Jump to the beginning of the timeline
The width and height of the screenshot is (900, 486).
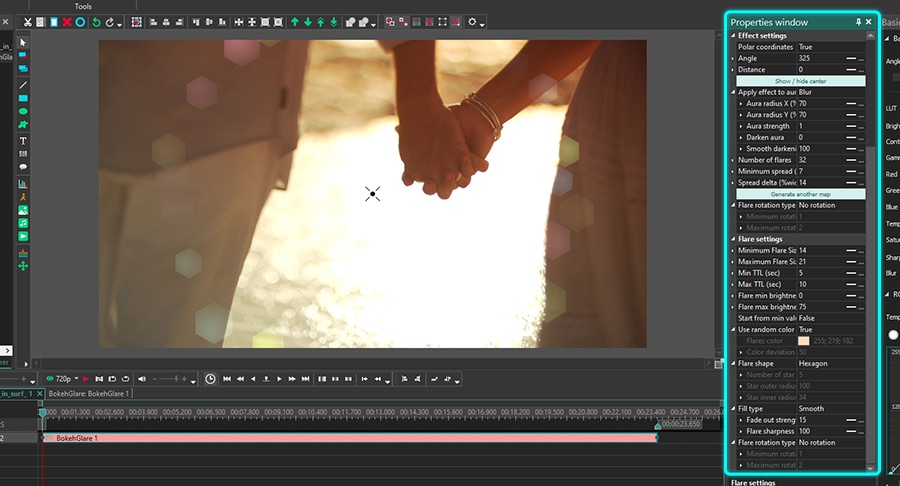[227, 379]
